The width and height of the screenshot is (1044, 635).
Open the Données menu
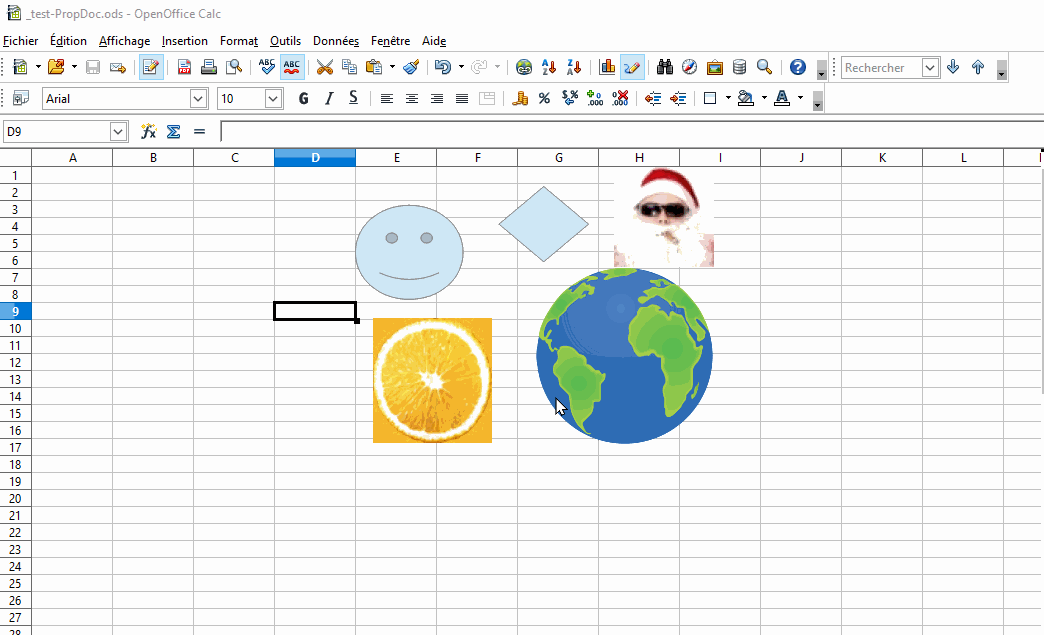(336, 41)
